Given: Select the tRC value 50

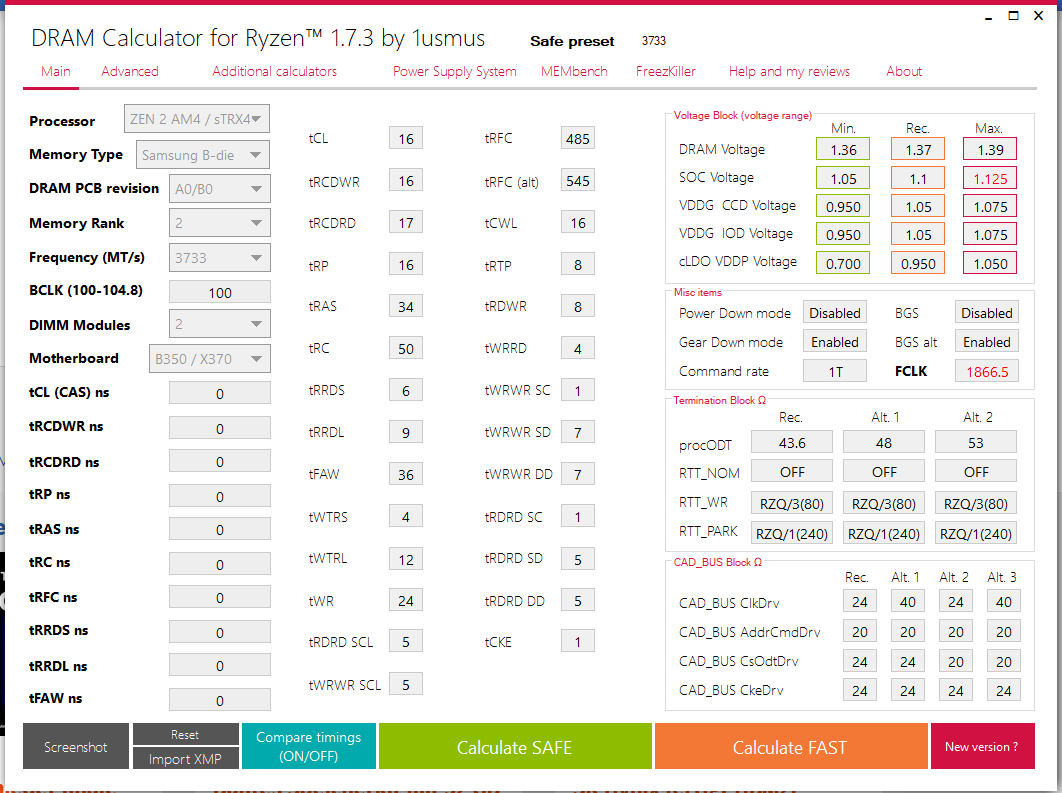Looking at the screenshot, I should (x=406, y=348).
